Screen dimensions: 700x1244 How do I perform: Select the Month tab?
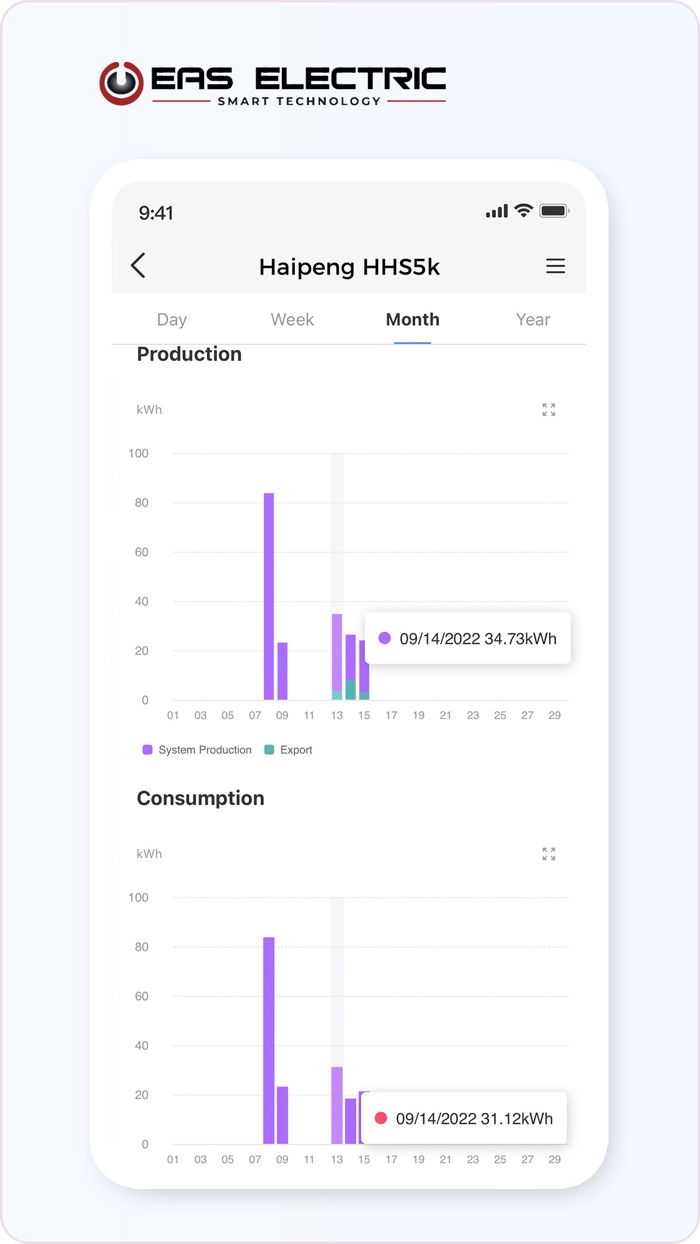click(x=412, y=320)
